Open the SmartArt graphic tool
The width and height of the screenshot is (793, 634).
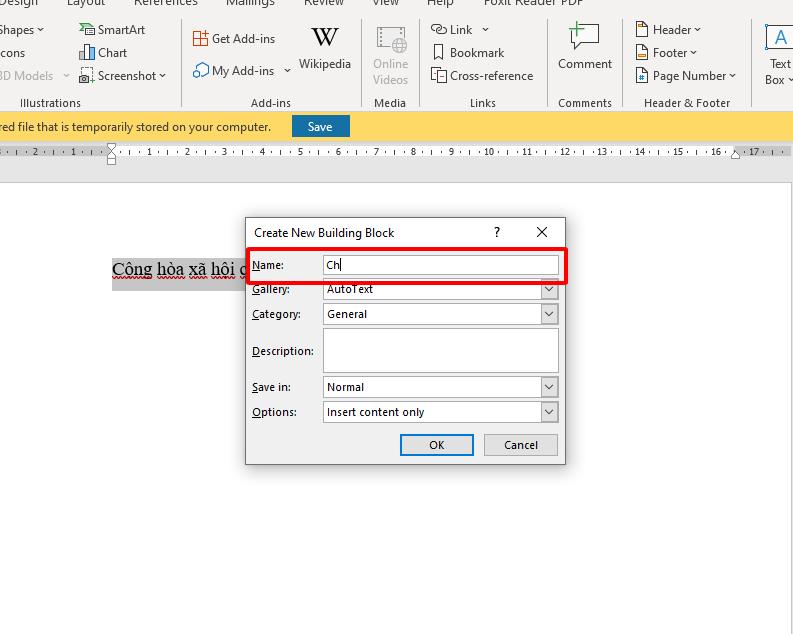click(112, 30)
